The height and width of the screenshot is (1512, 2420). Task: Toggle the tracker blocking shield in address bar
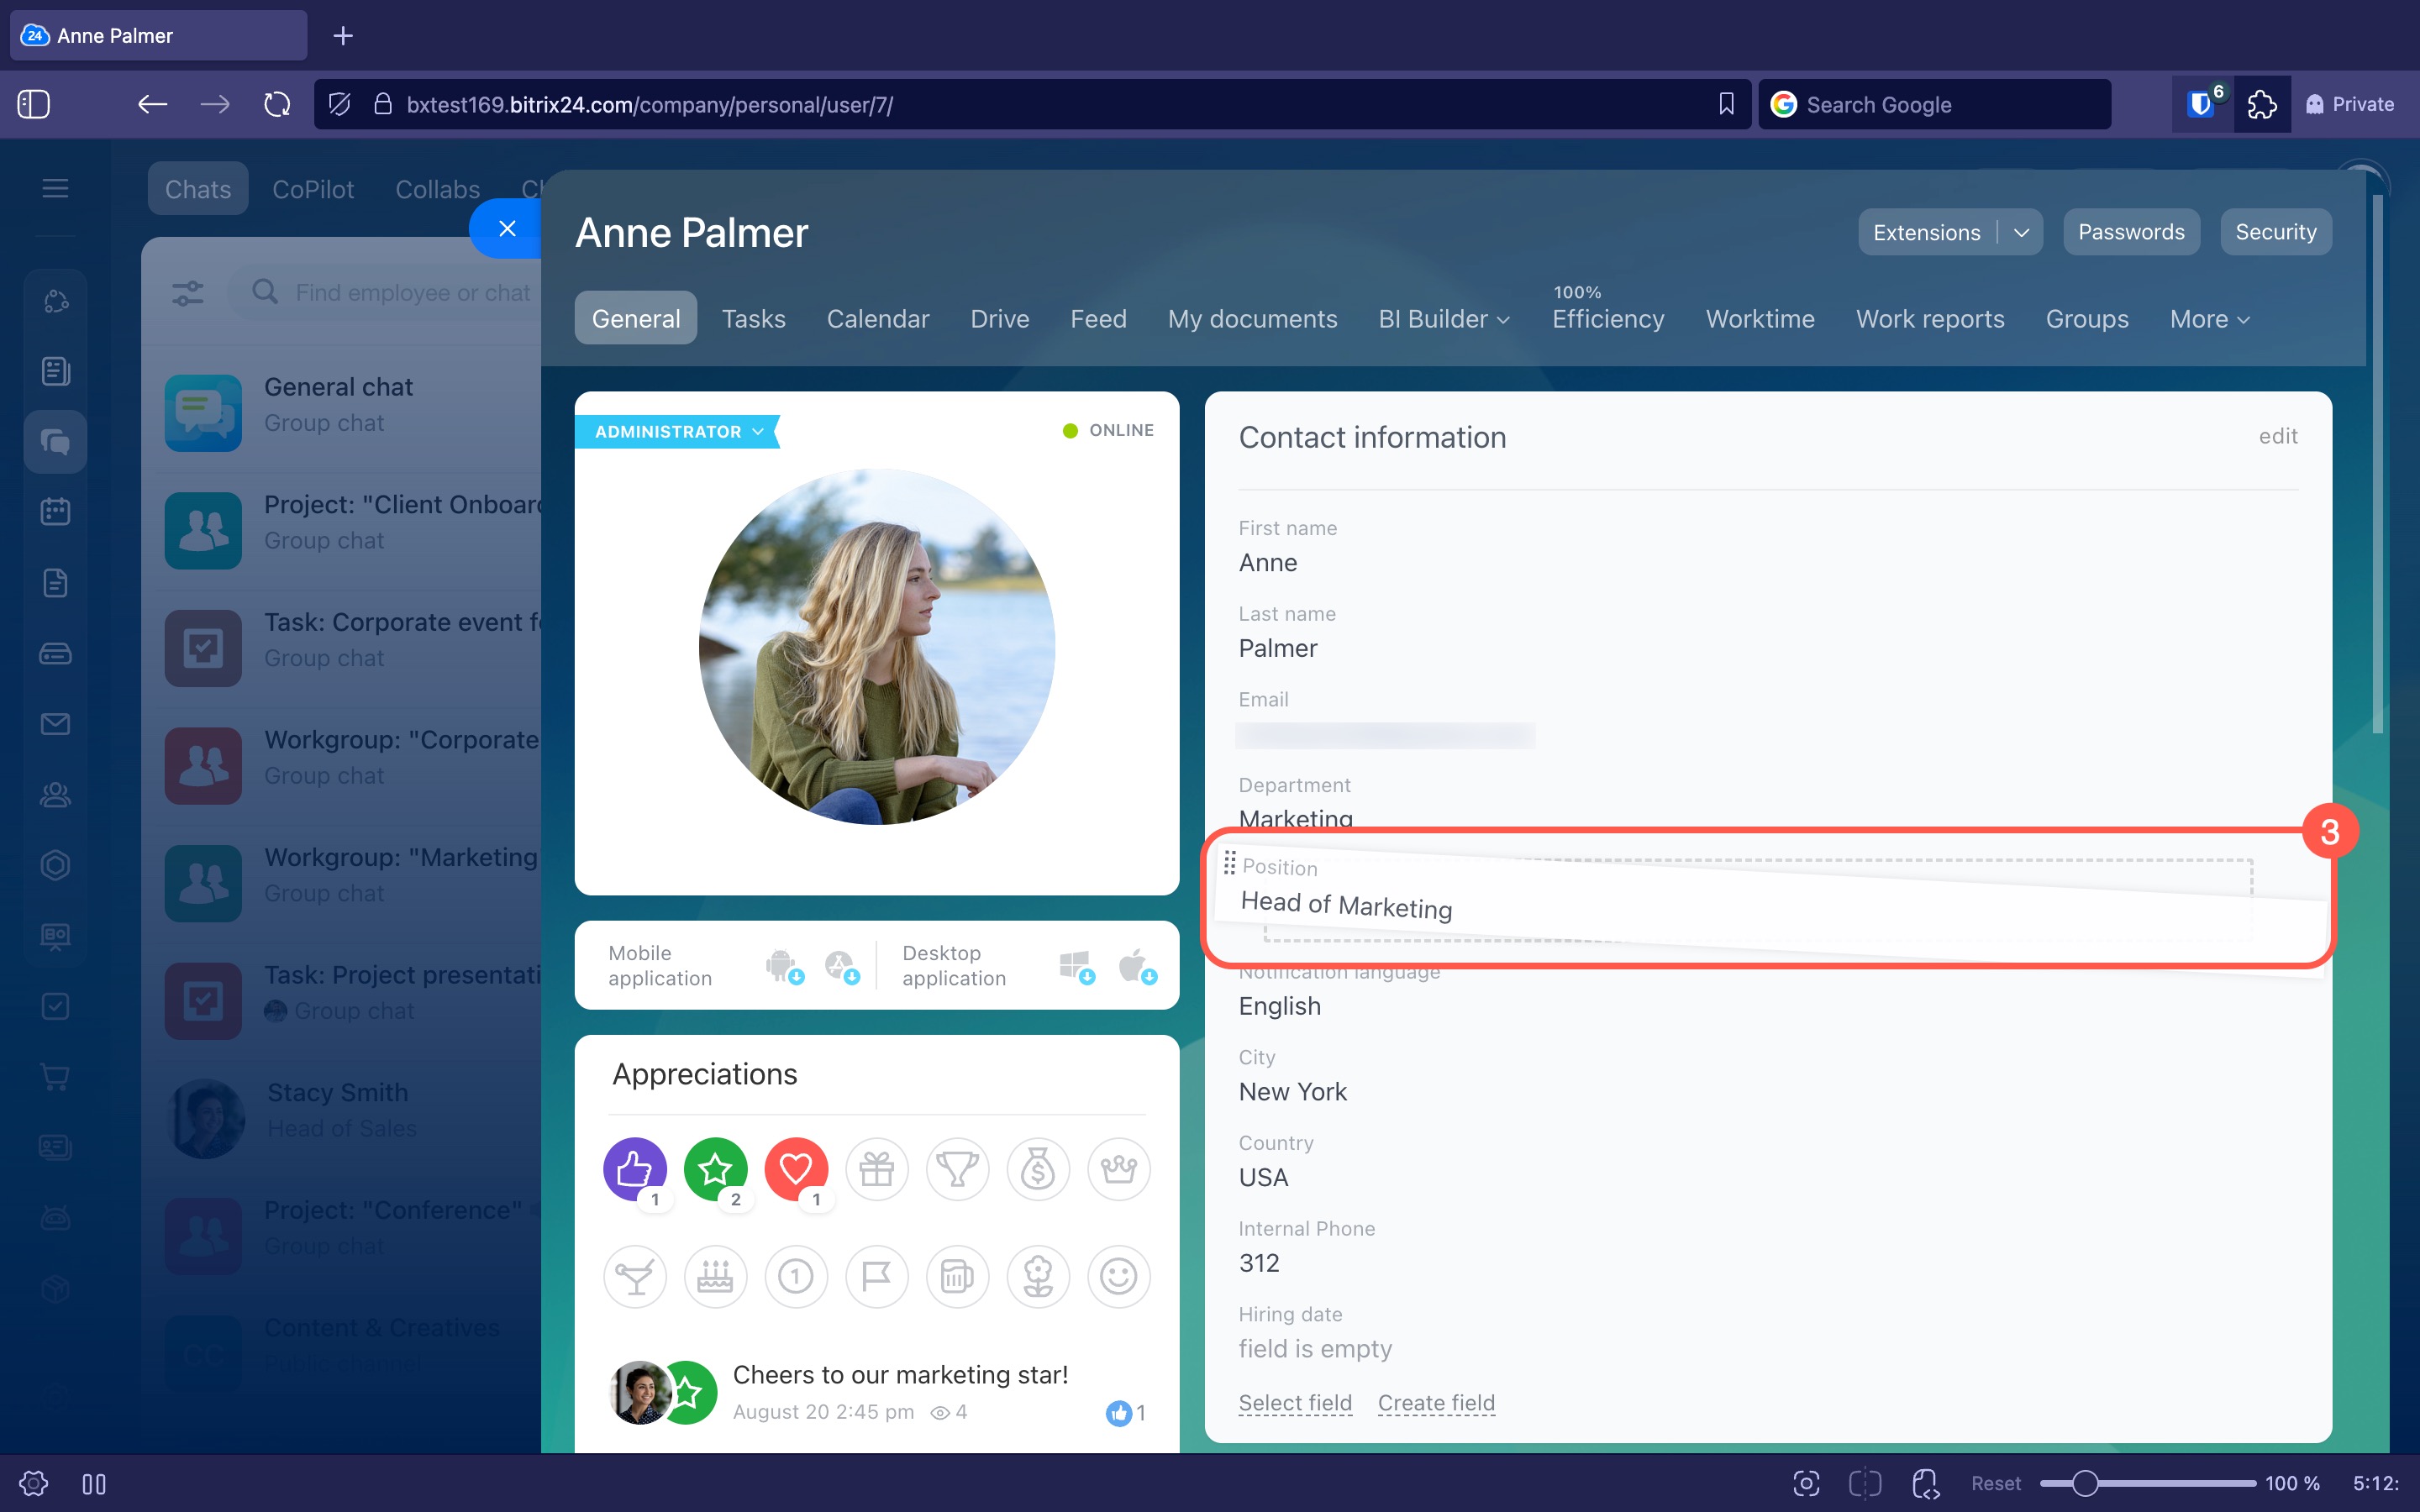(339, 104)
